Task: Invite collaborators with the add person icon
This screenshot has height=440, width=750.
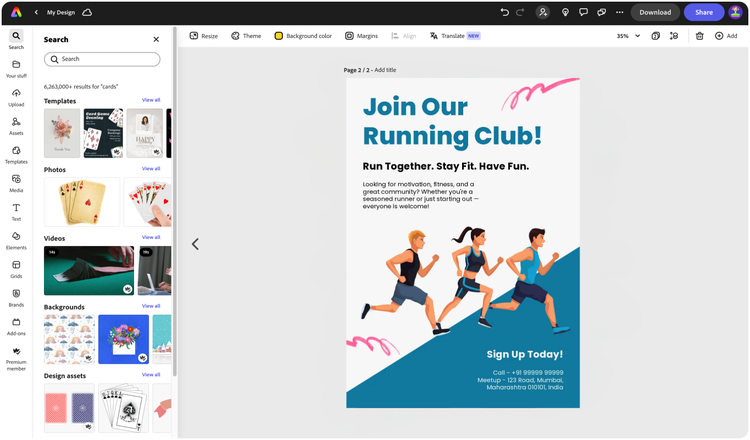Action: 543,12
